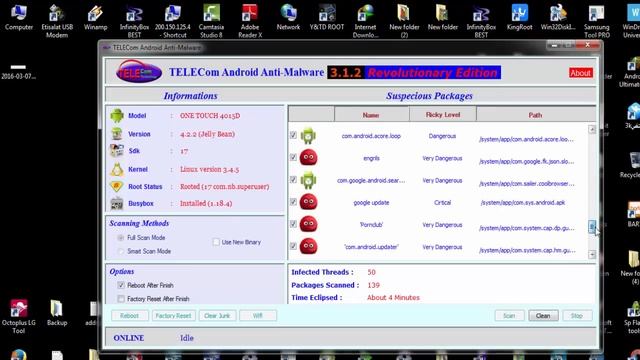Image resolution: width=640 pixels, height=360 pixels.
Task: Uncheck the com.google.android.sear package checkbox
Action: click(x=293, y=179)
